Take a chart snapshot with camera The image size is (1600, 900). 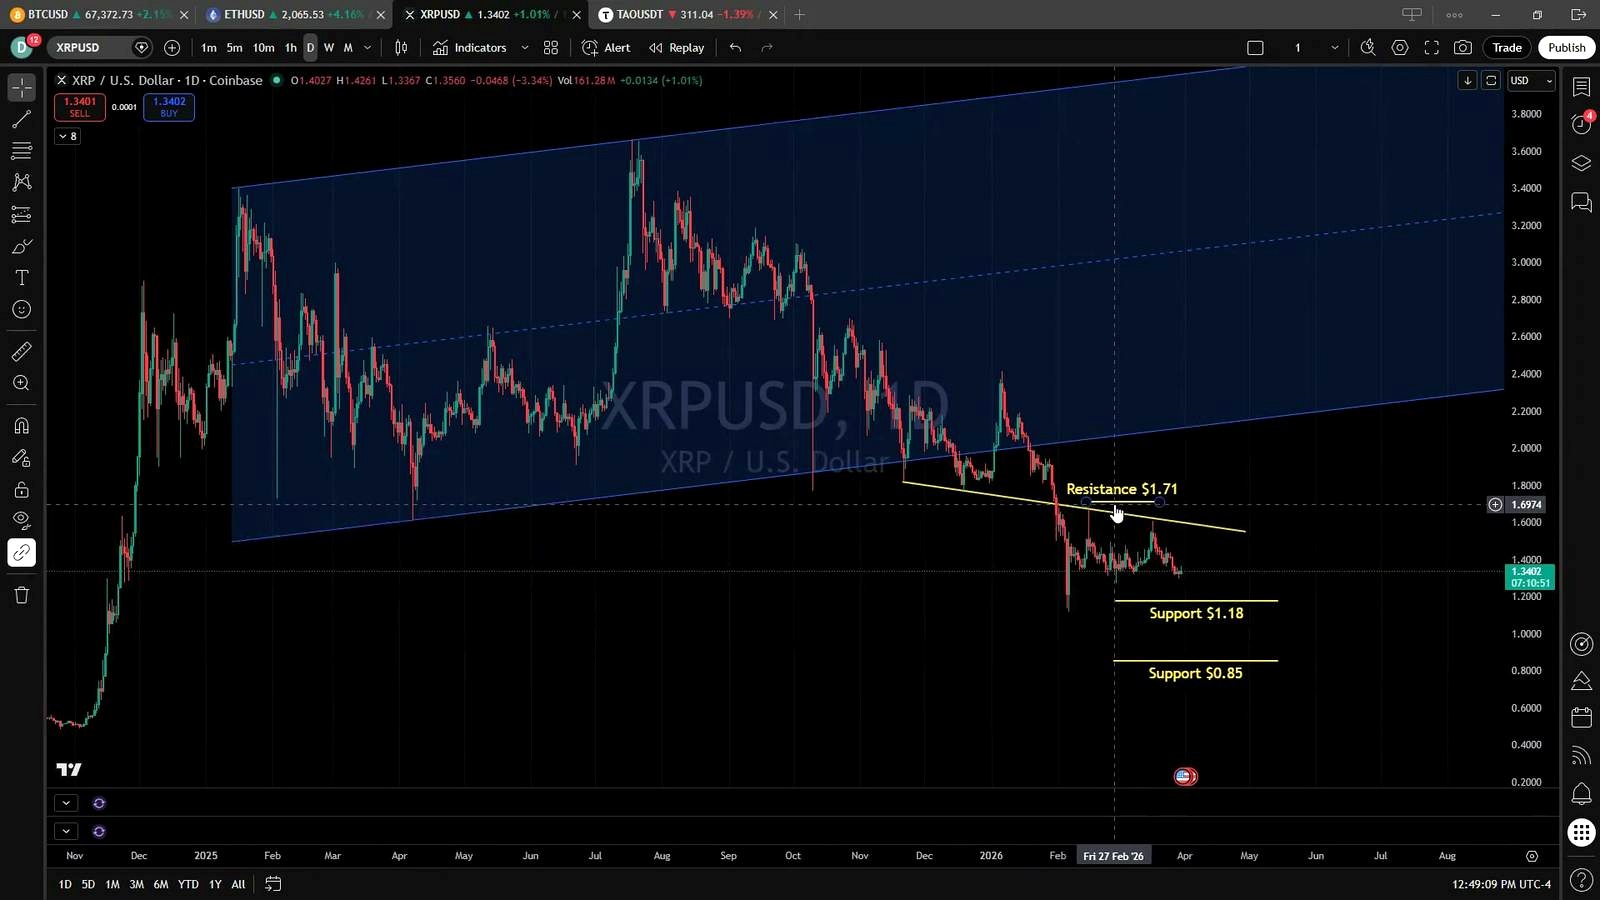(x=1463, y=47)
